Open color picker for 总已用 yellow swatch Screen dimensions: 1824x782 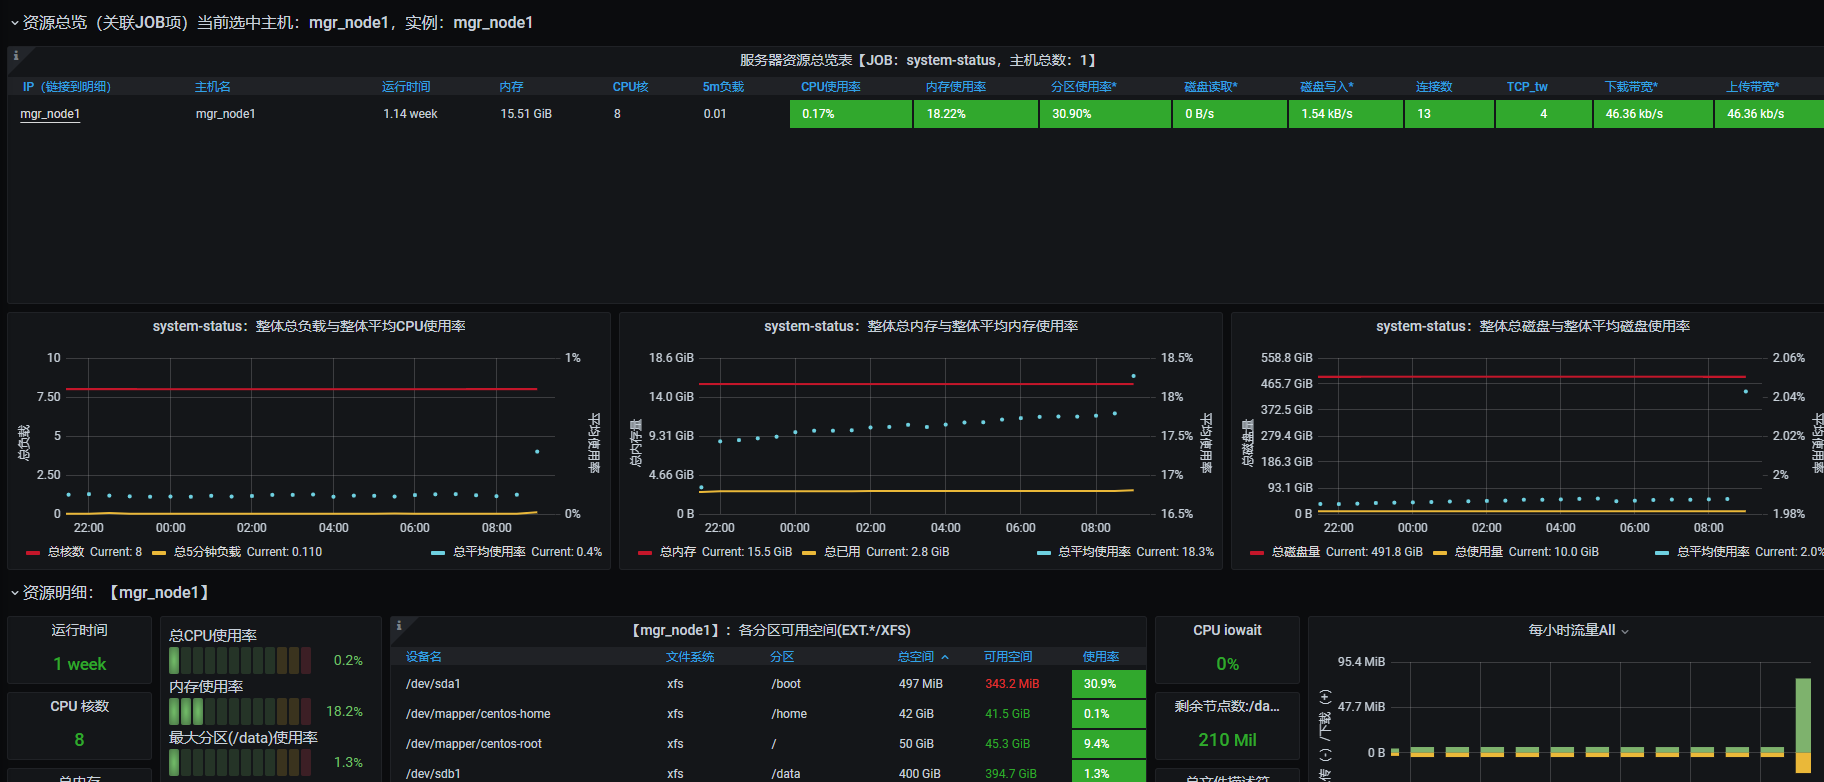809,552
